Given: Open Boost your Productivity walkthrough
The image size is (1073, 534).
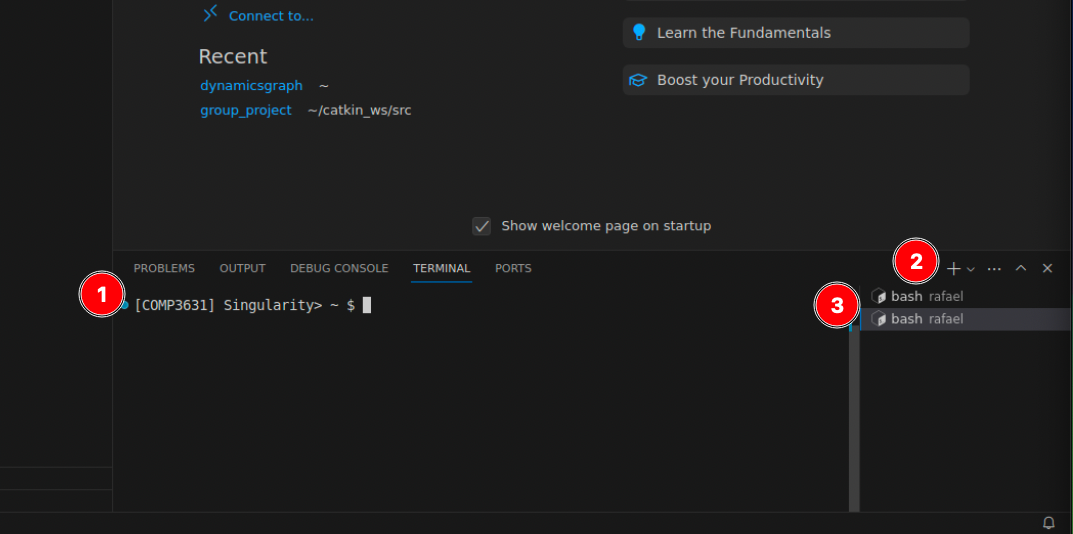Looking at the screenshot, I should [x=796, y=80].
